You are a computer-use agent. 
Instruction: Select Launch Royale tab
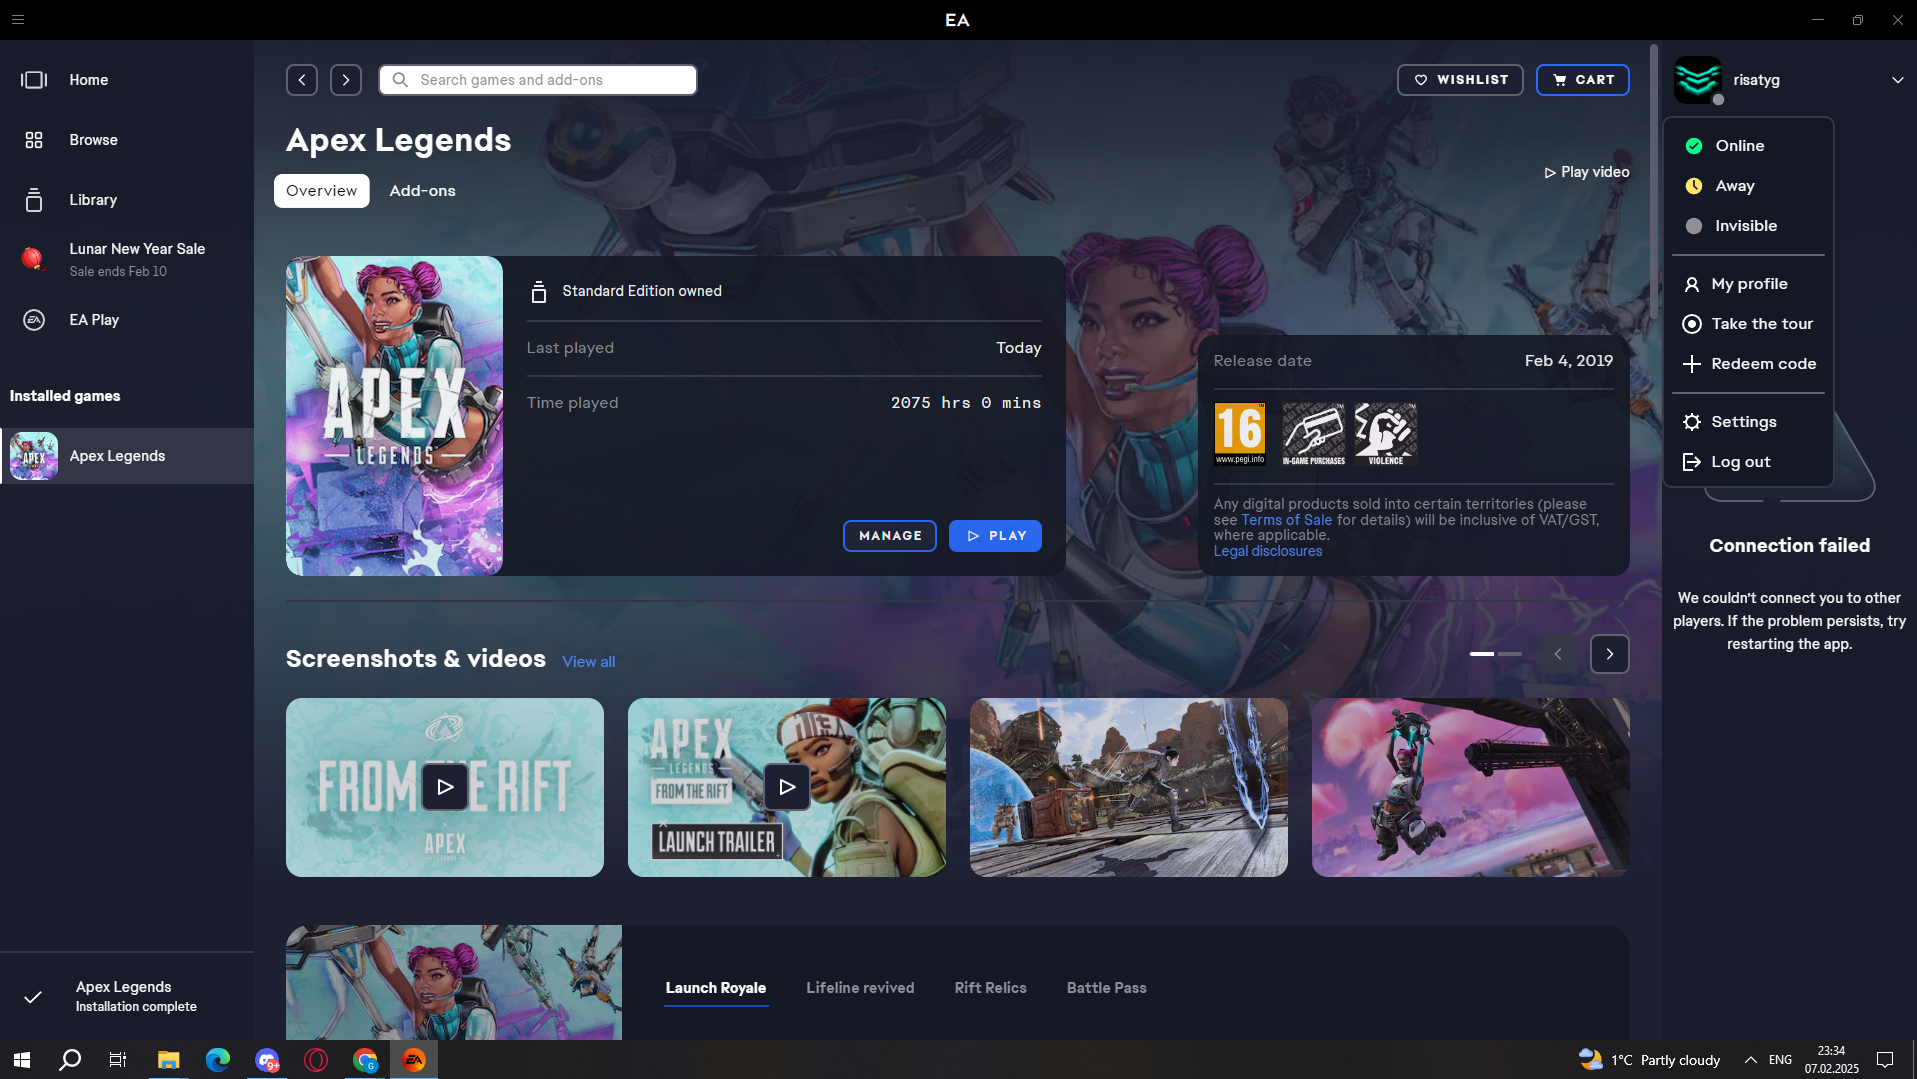pyautogui.click(x=716, y=988)
